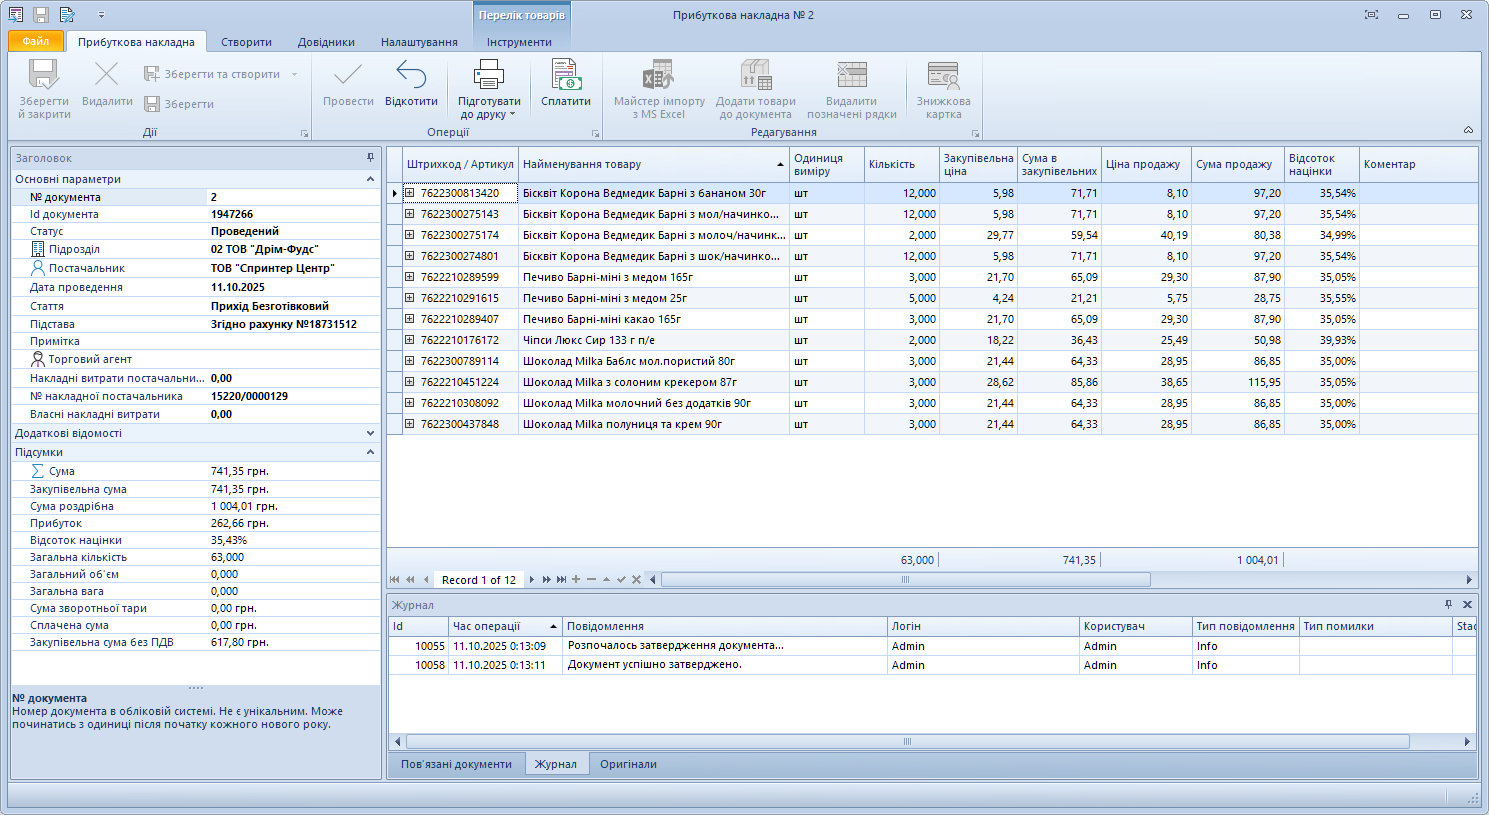Viewport: 1489px width, 815px height.
Task: Expand row plus box for Чіпси Люкс
Action: (x=409, y=340)
